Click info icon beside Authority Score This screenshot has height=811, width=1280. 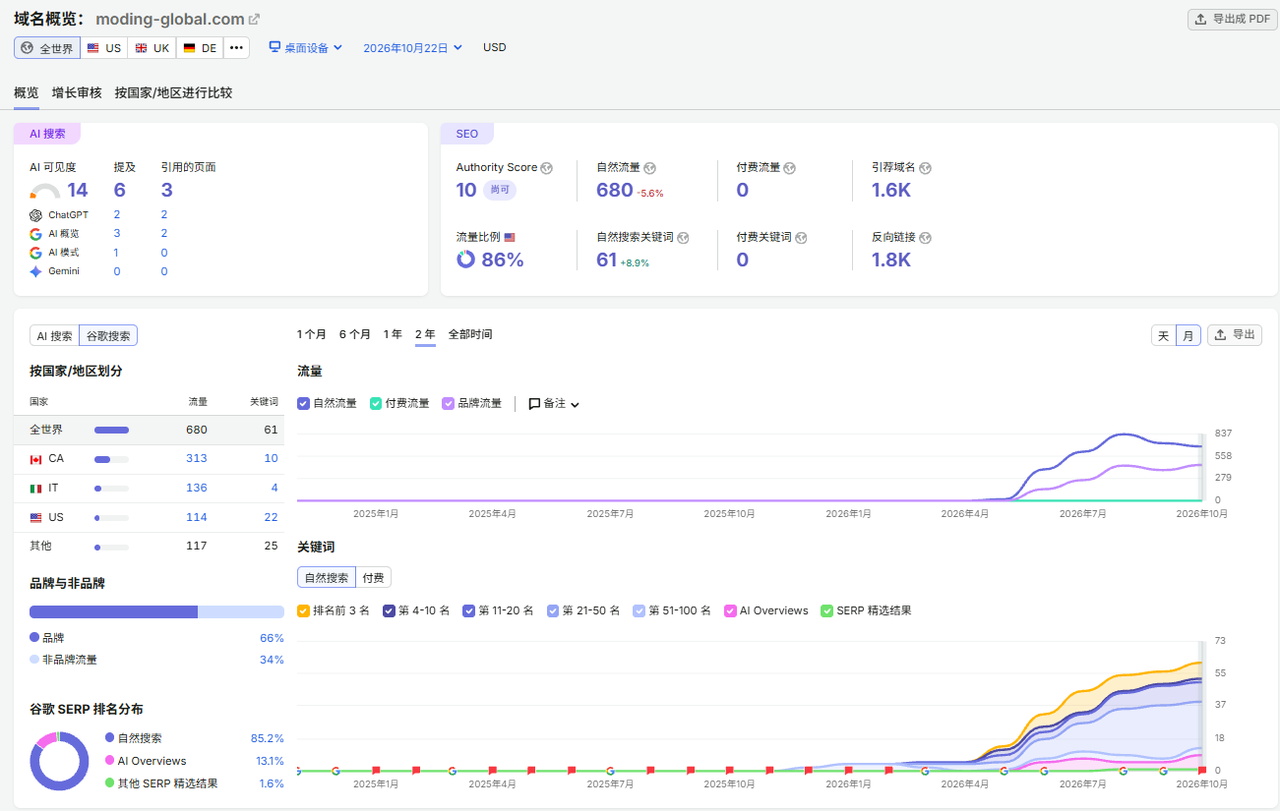tap(546, 168)
